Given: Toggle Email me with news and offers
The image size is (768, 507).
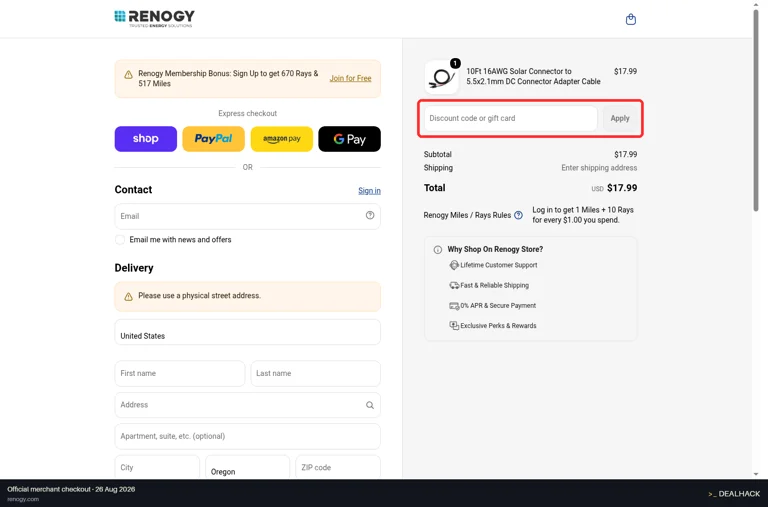Looking at the screenshot, I should [120, 240].
